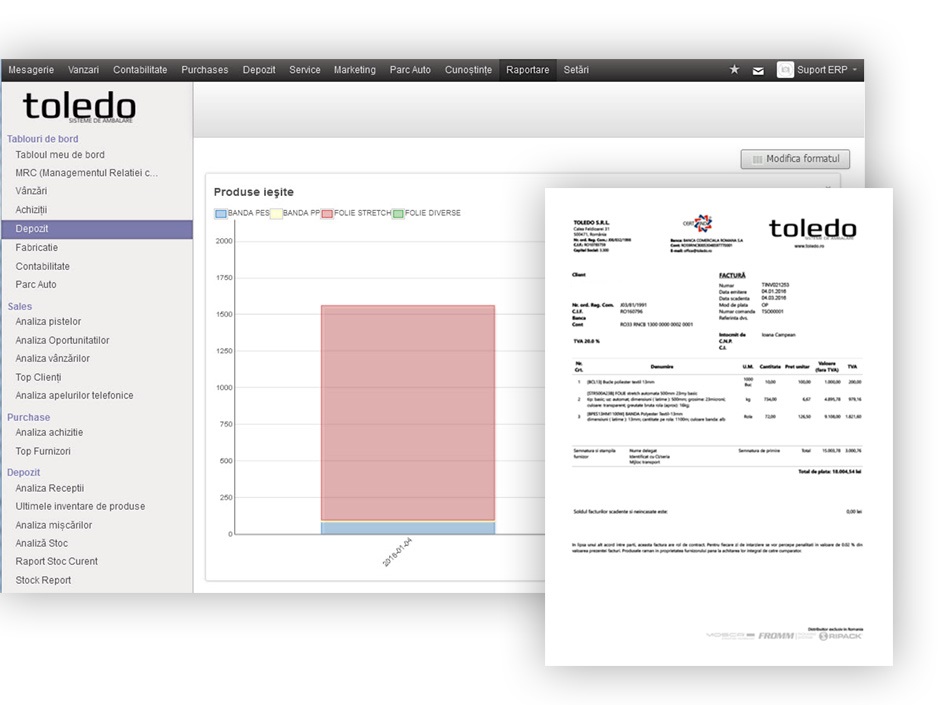Select the Raportare menu
The image size is (940, 705).
click(528, 70)
